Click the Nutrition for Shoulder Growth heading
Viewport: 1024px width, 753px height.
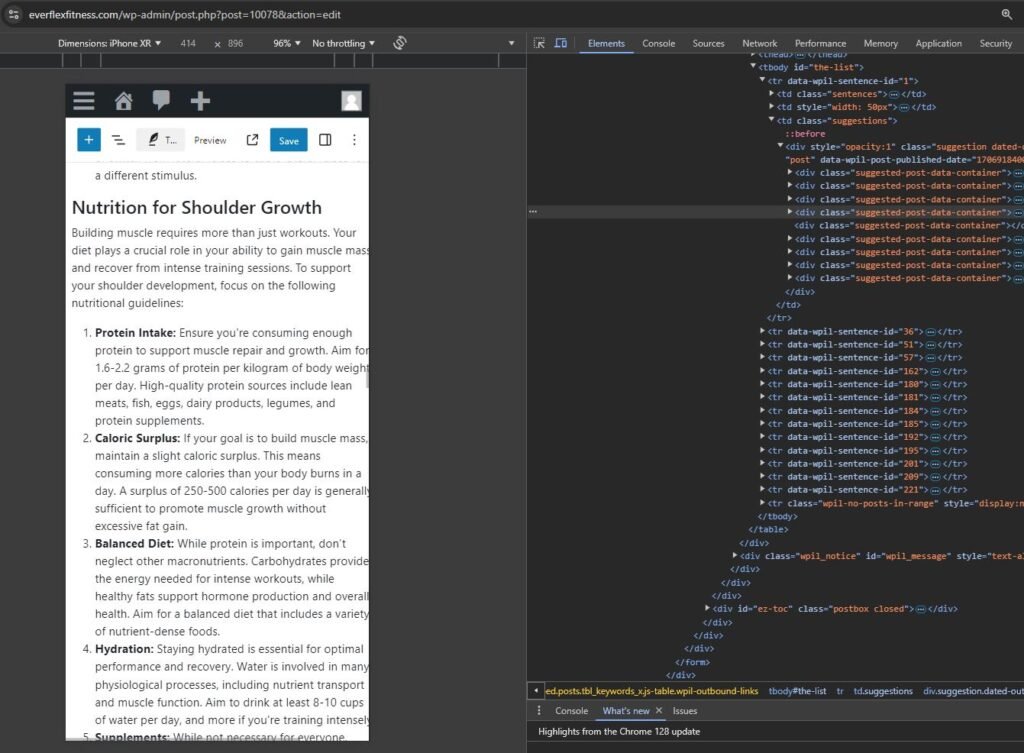coord(197,207)
